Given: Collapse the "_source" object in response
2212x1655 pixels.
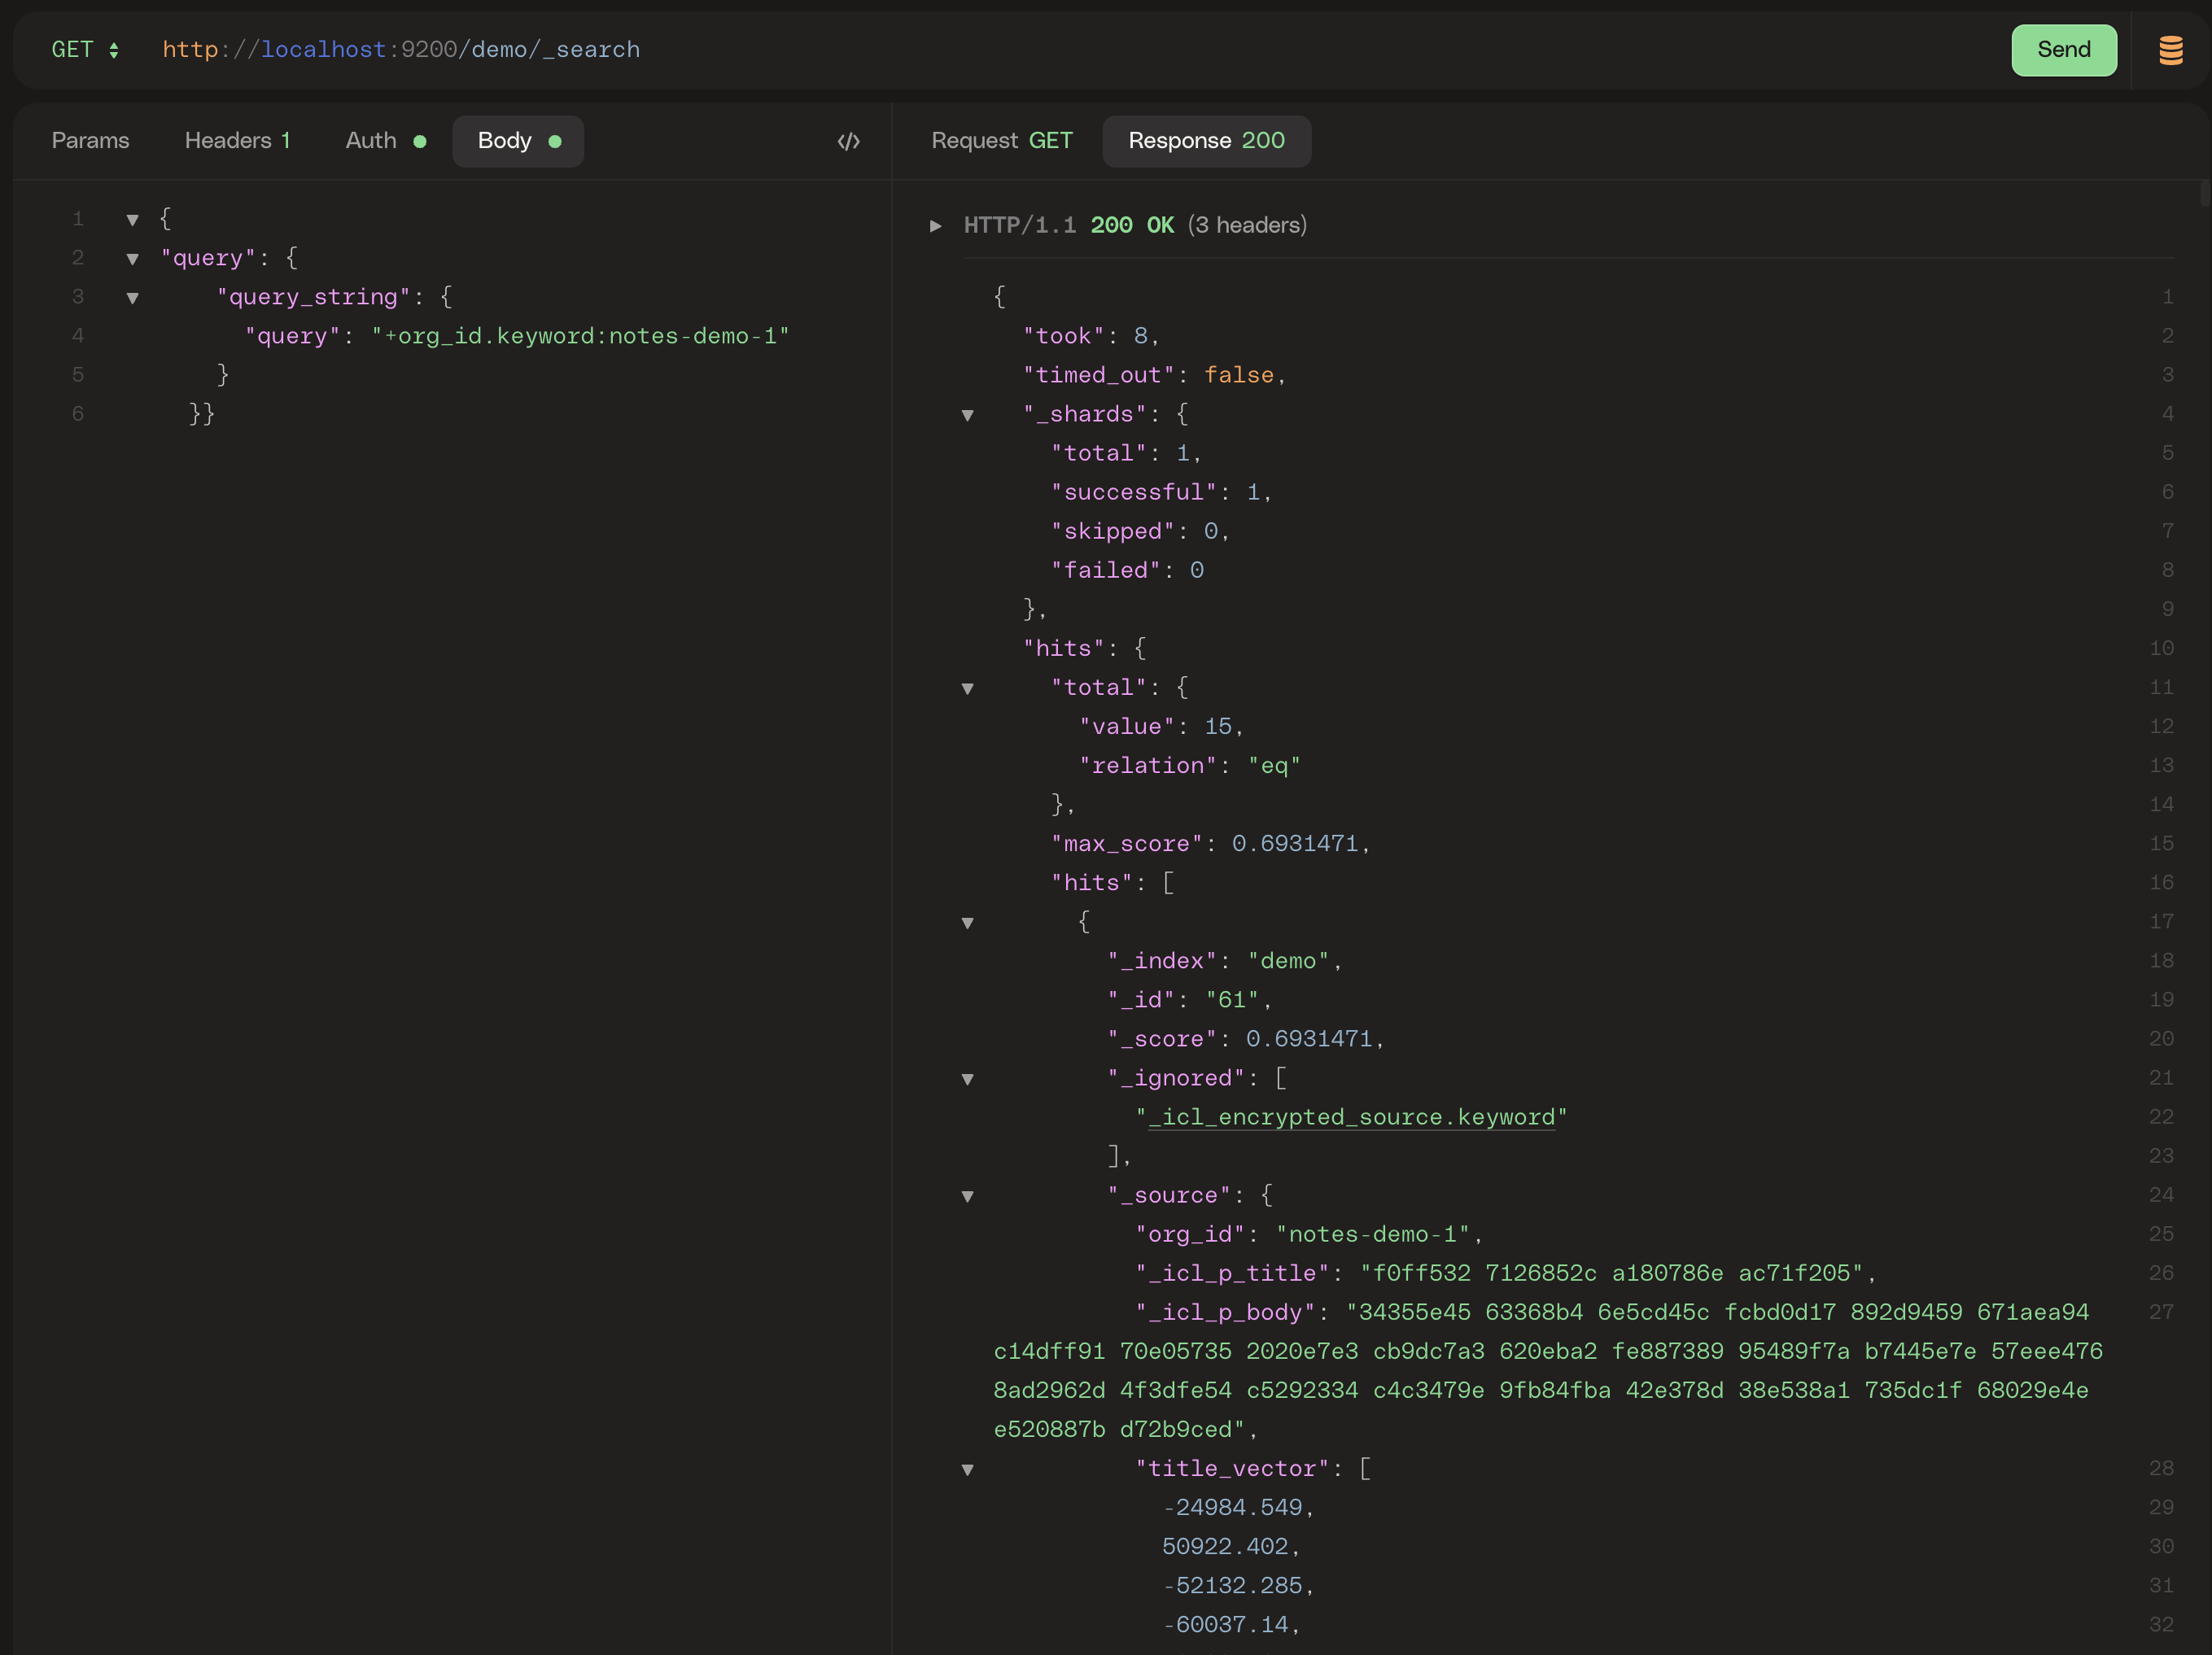Looking at the screenshot, I should (967, 1196).
